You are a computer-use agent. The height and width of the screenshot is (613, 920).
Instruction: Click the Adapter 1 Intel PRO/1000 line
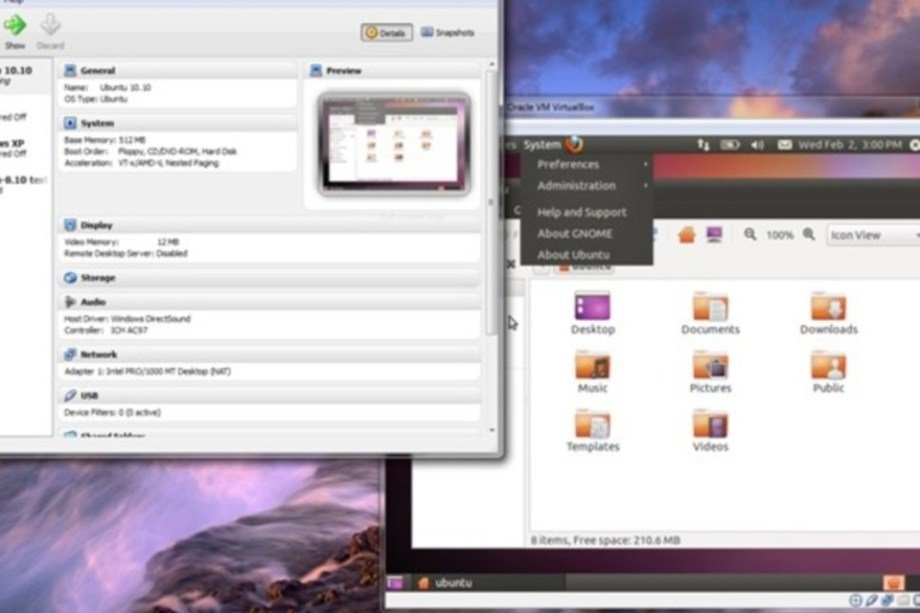point(147,371)
